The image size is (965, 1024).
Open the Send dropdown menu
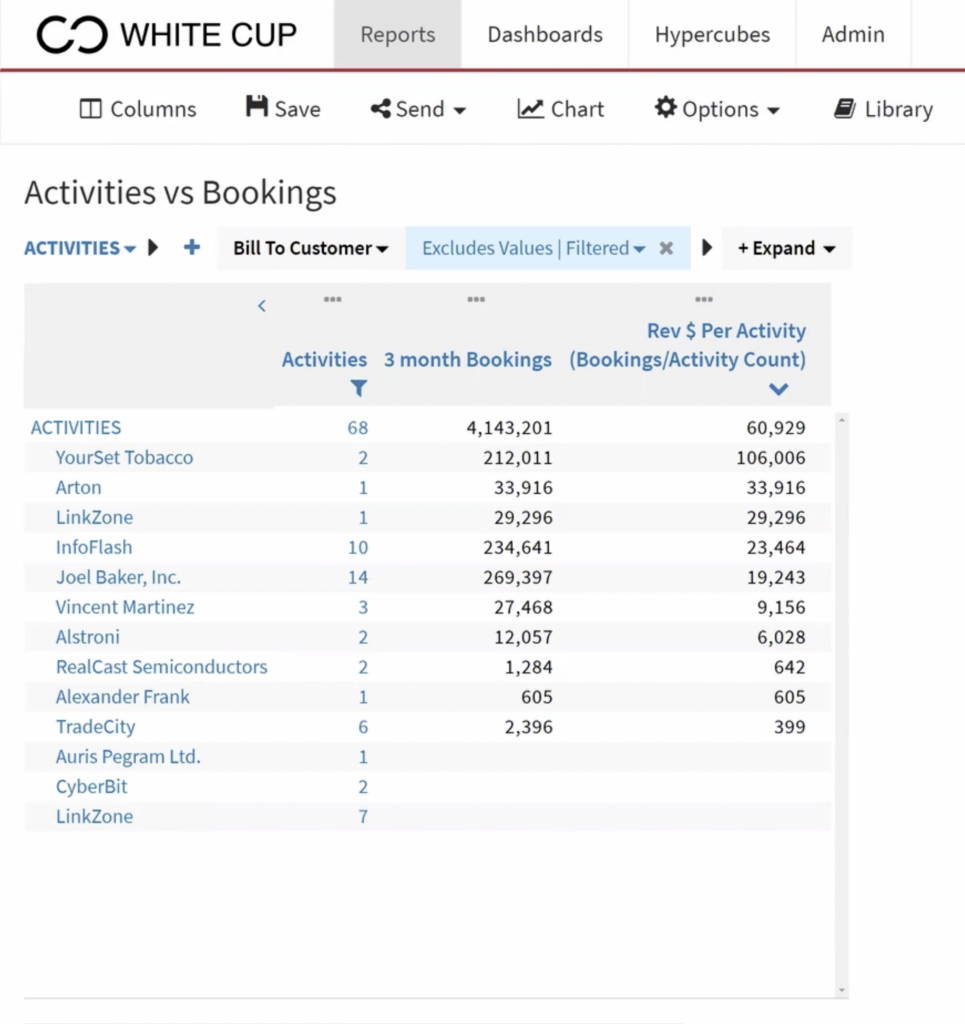[x=418, y=109]
